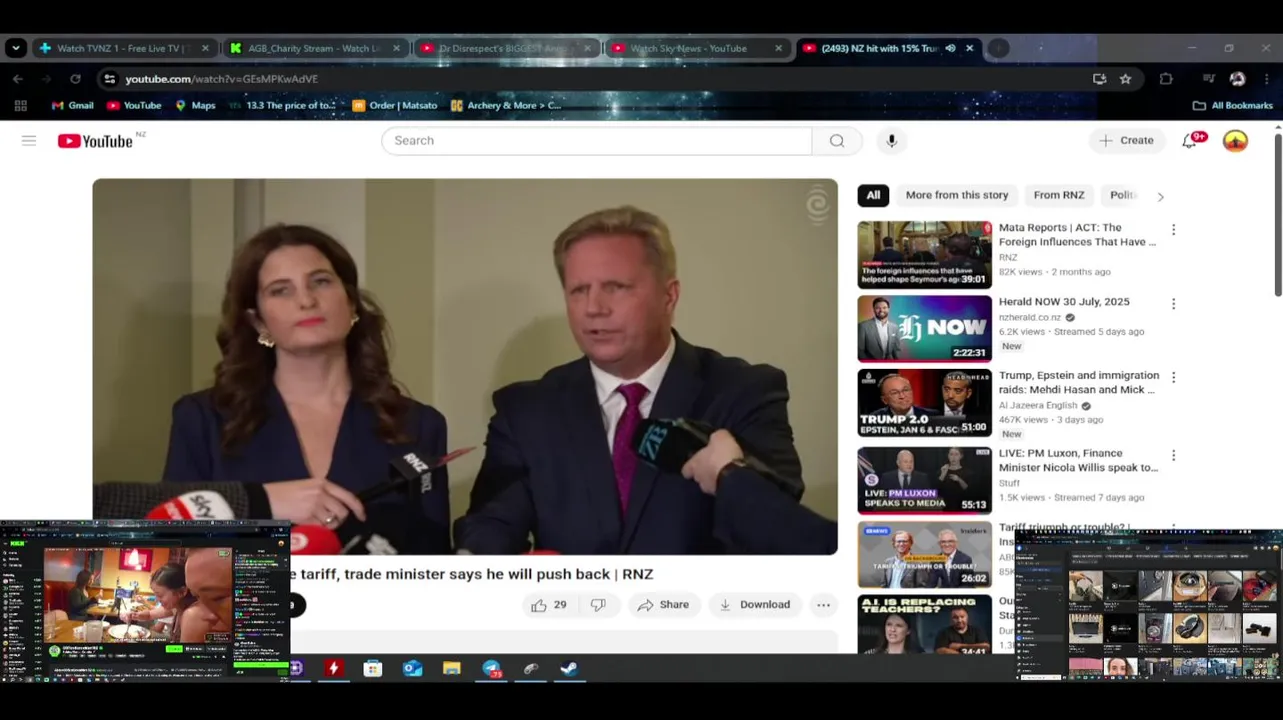Open YouTube bookmark in bookmarks bar
The image size is (1283, 720).
point(134,105)
